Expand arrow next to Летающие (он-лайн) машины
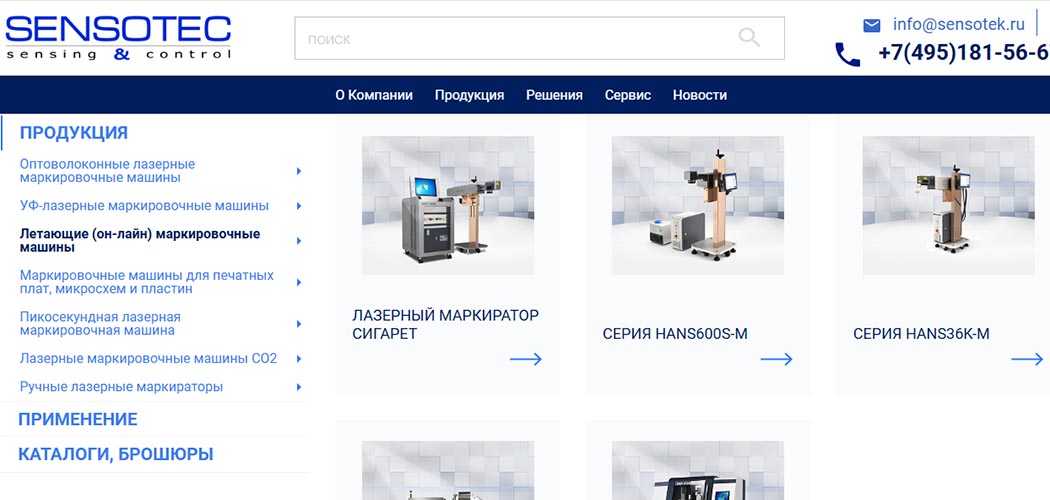The height and width of the screenshot is (500, 1050). pos(299,241)
